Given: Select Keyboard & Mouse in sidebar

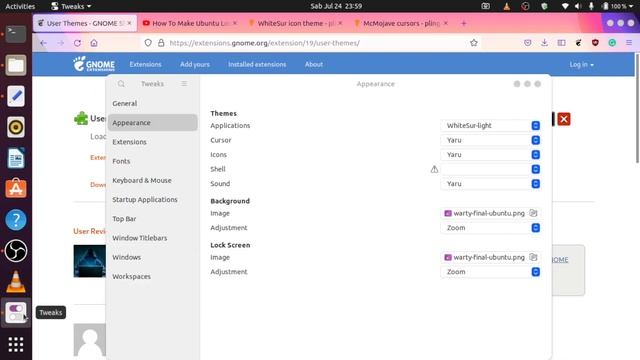Looking at the screenshot, I should 153,180.
